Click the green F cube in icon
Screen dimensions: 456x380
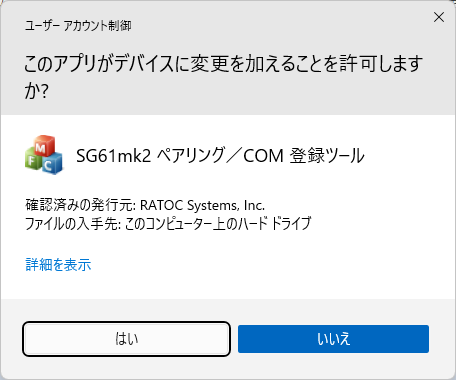click(33, 160)
